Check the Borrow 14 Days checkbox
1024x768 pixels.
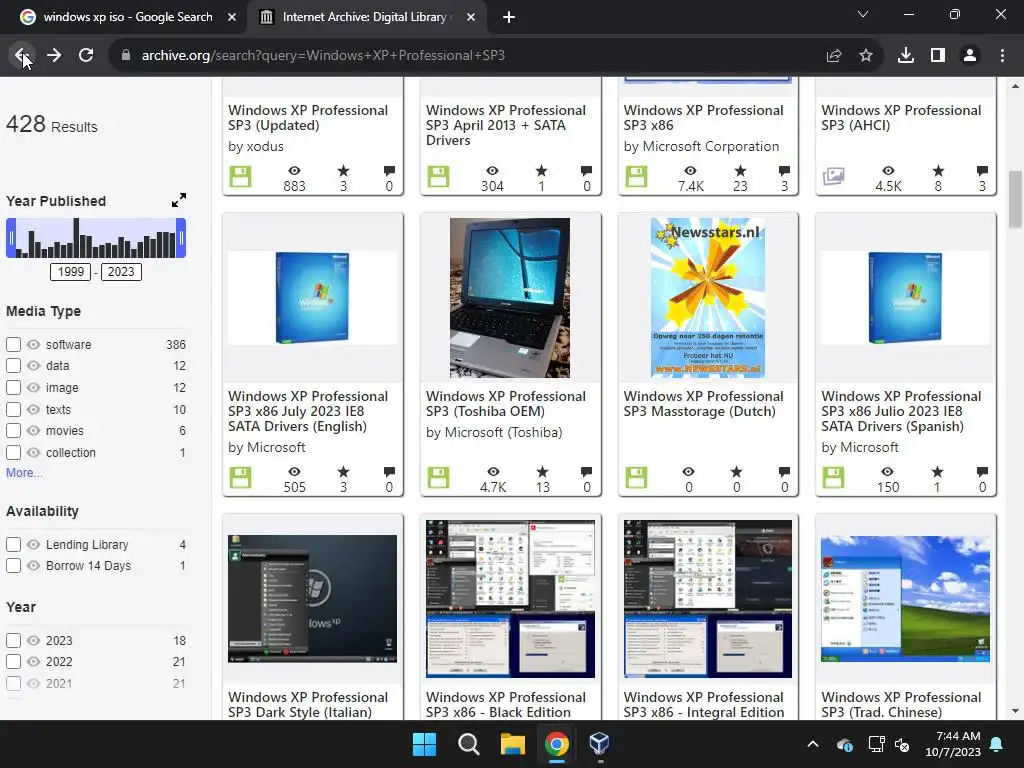[14, 566]
